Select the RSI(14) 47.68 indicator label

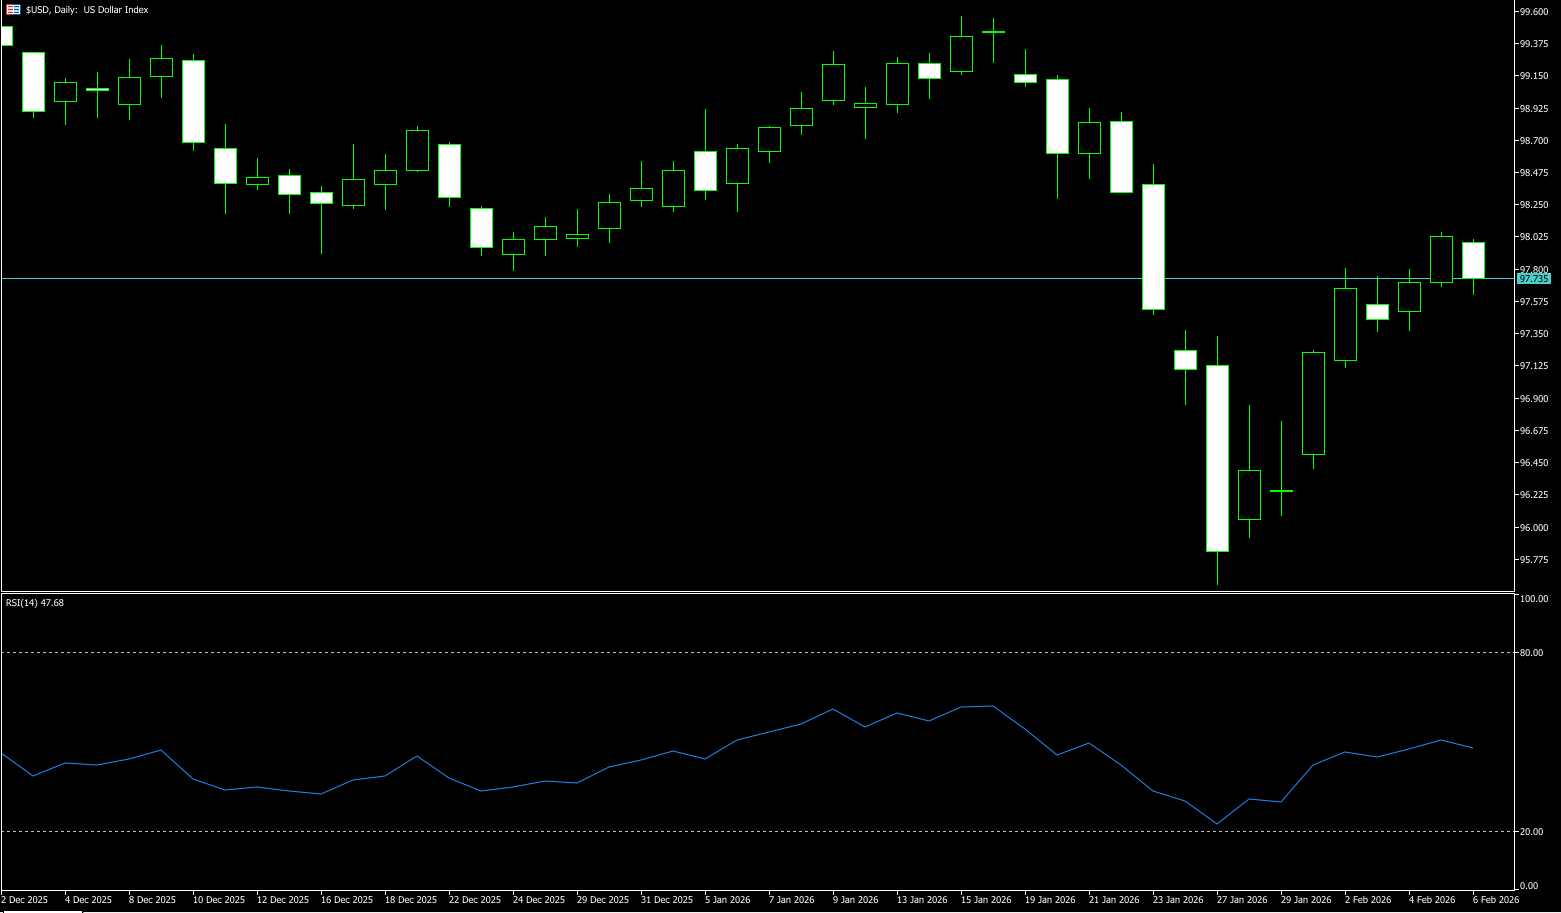coord(35,603)
